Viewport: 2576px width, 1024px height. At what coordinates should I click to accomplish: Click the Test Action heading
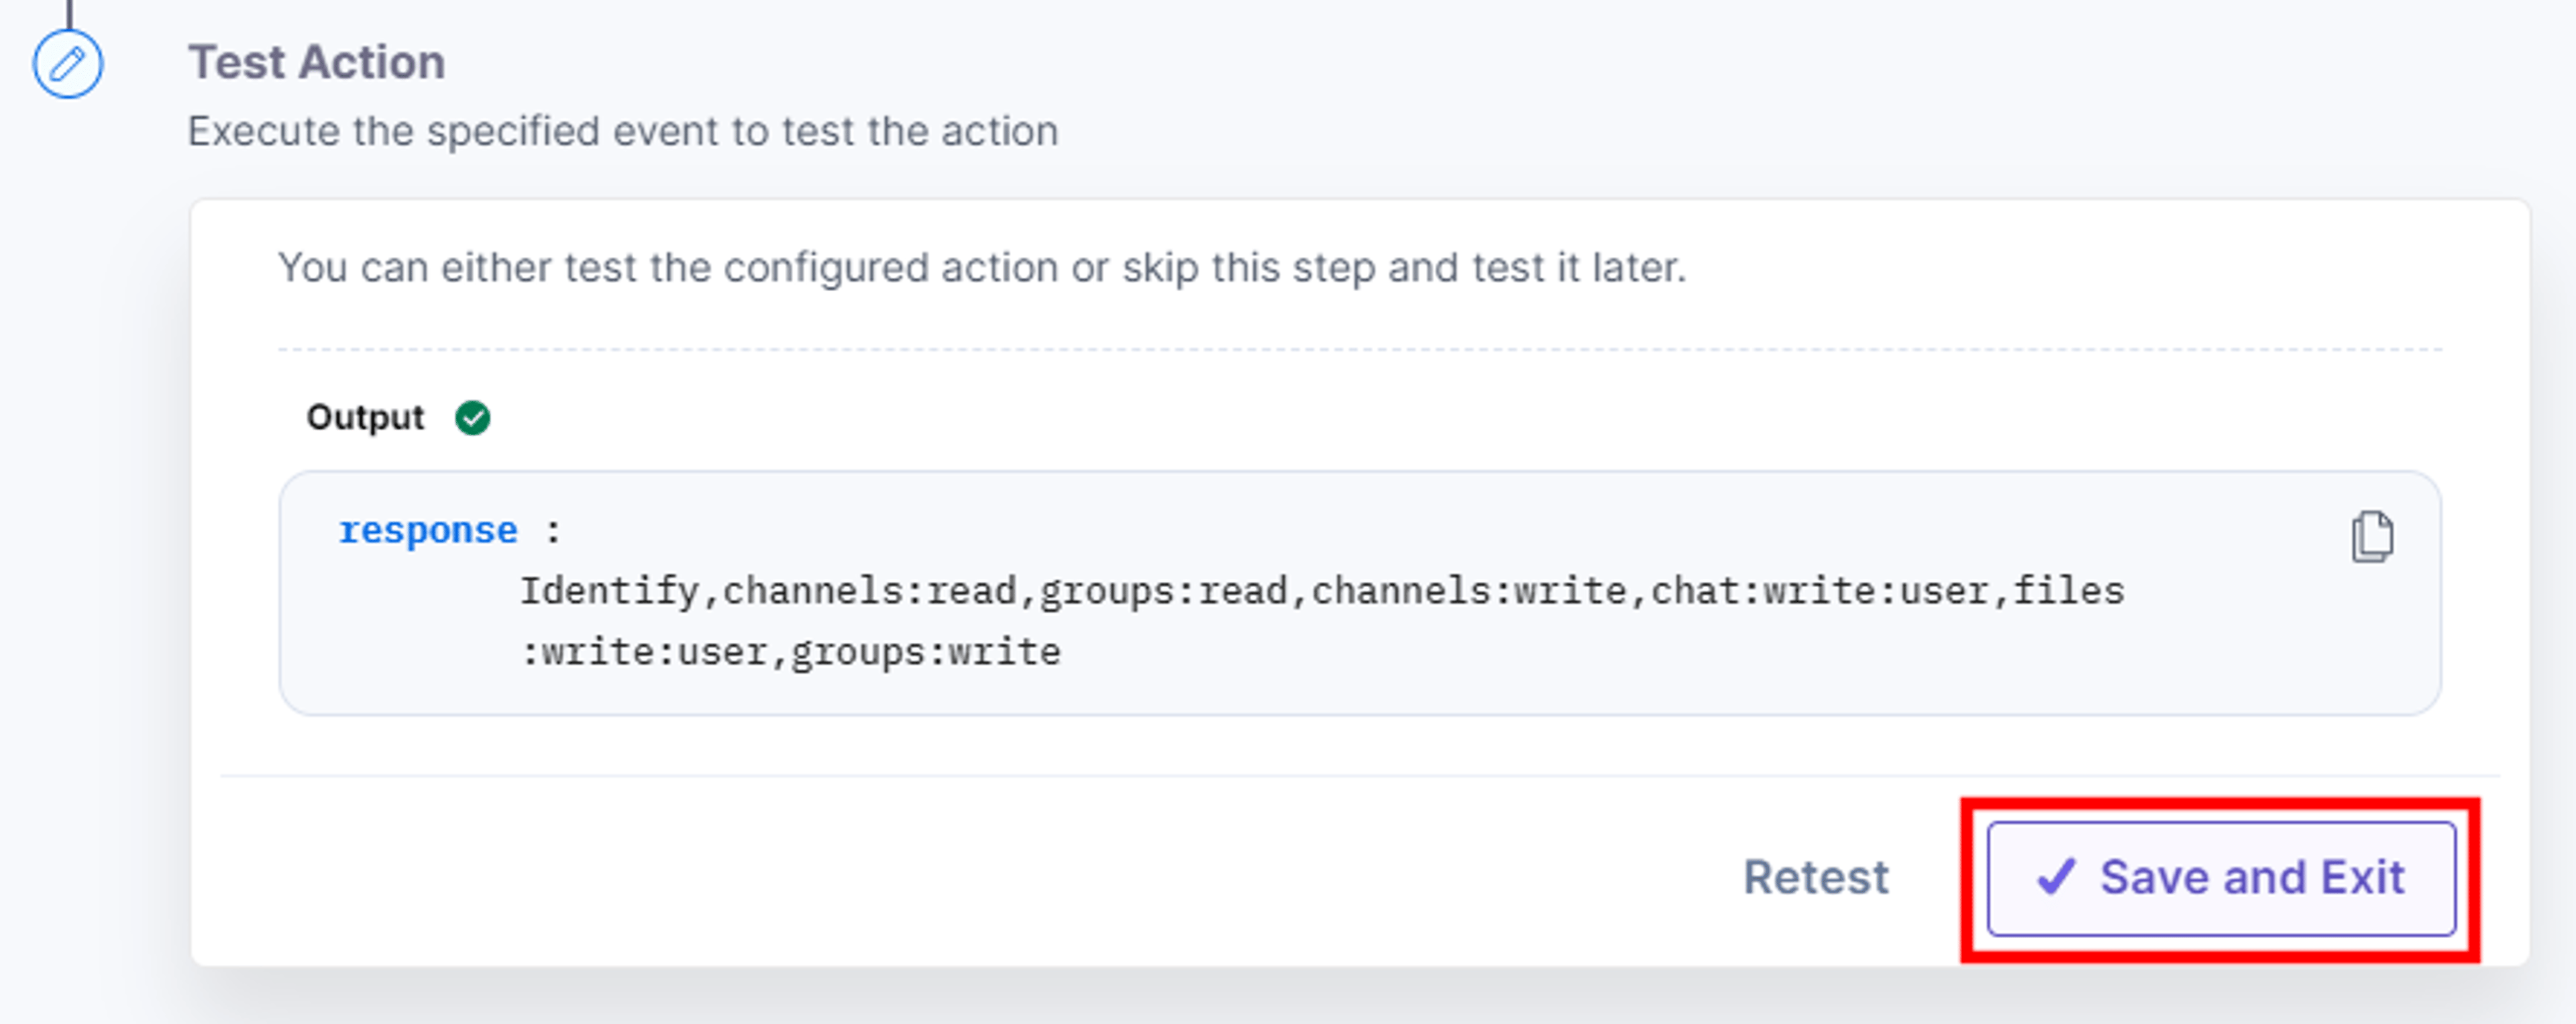317,62
